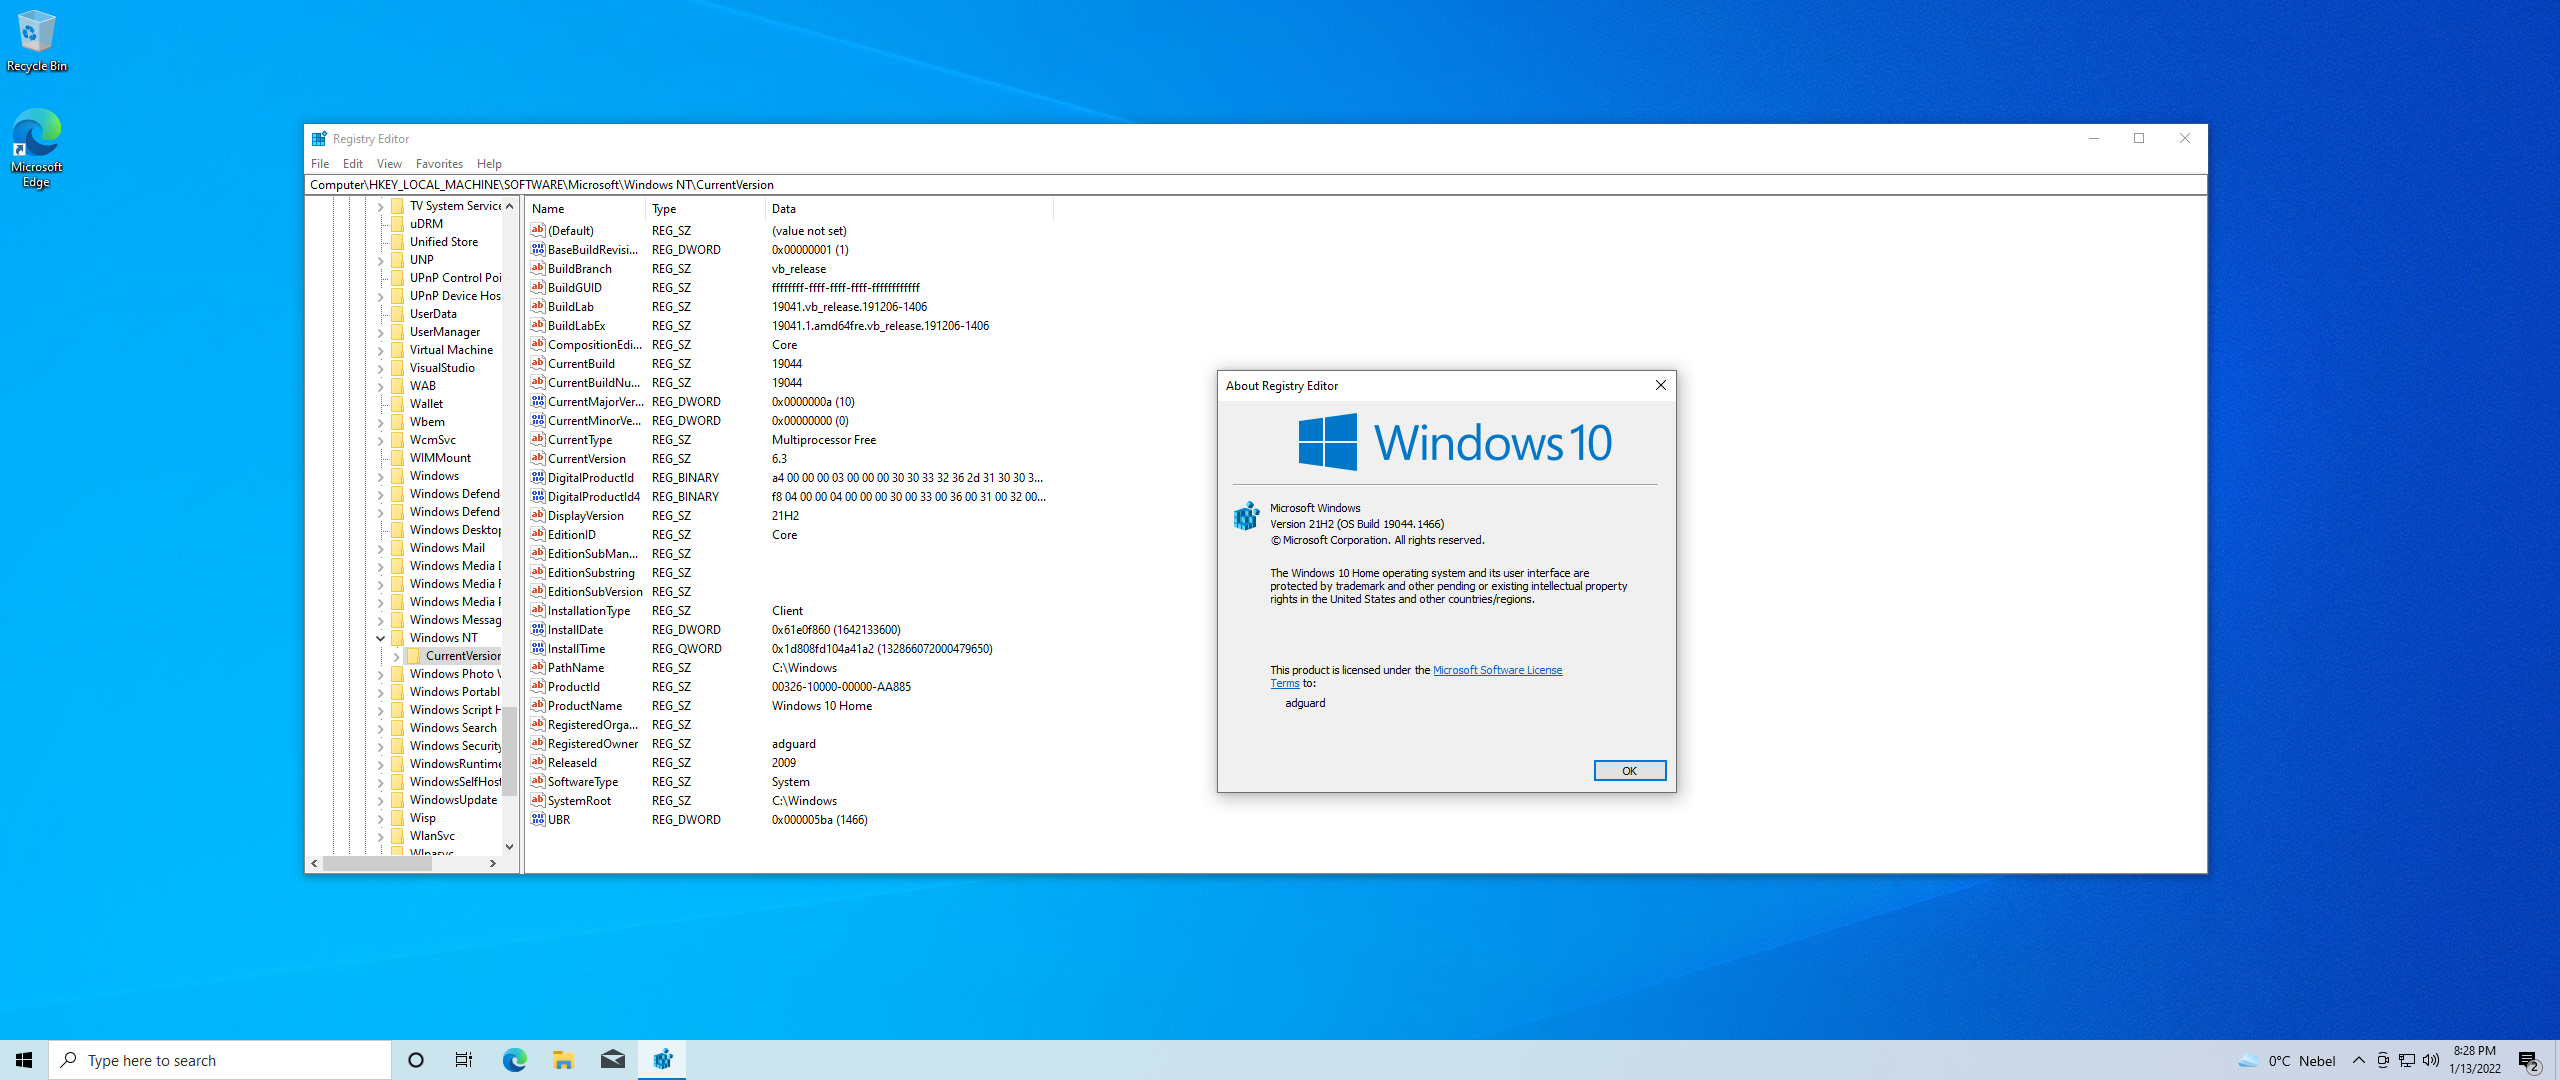Viewport: 2560px width, 1080px height.
Task: Expand the Virtual Machine tree node
Action: 381,350
